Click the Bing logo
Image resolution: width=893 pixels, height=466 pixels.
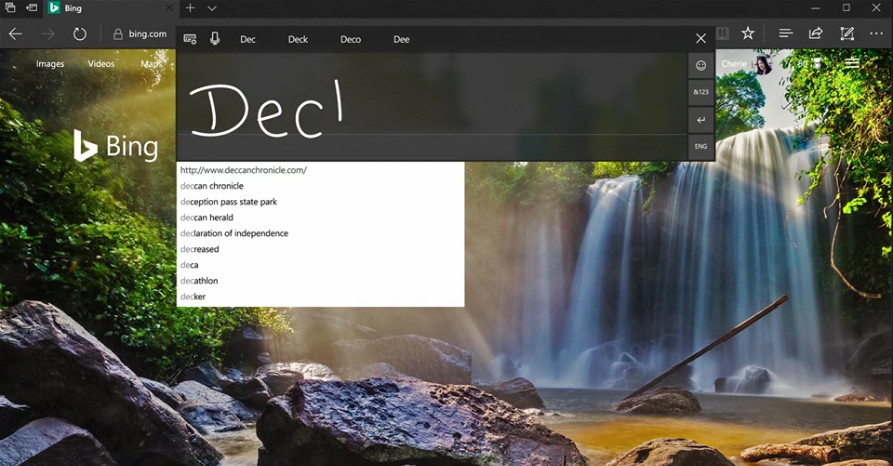coord(116,146)
